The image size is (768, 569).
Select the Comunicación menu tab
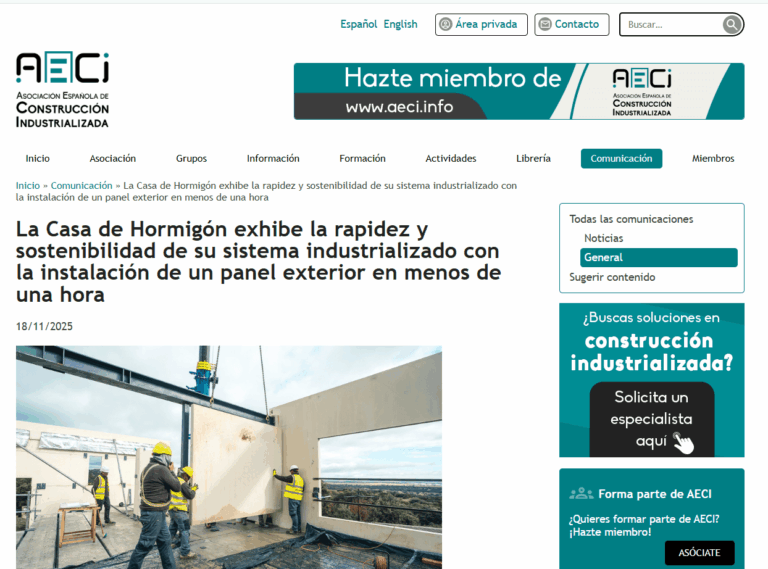621,158
